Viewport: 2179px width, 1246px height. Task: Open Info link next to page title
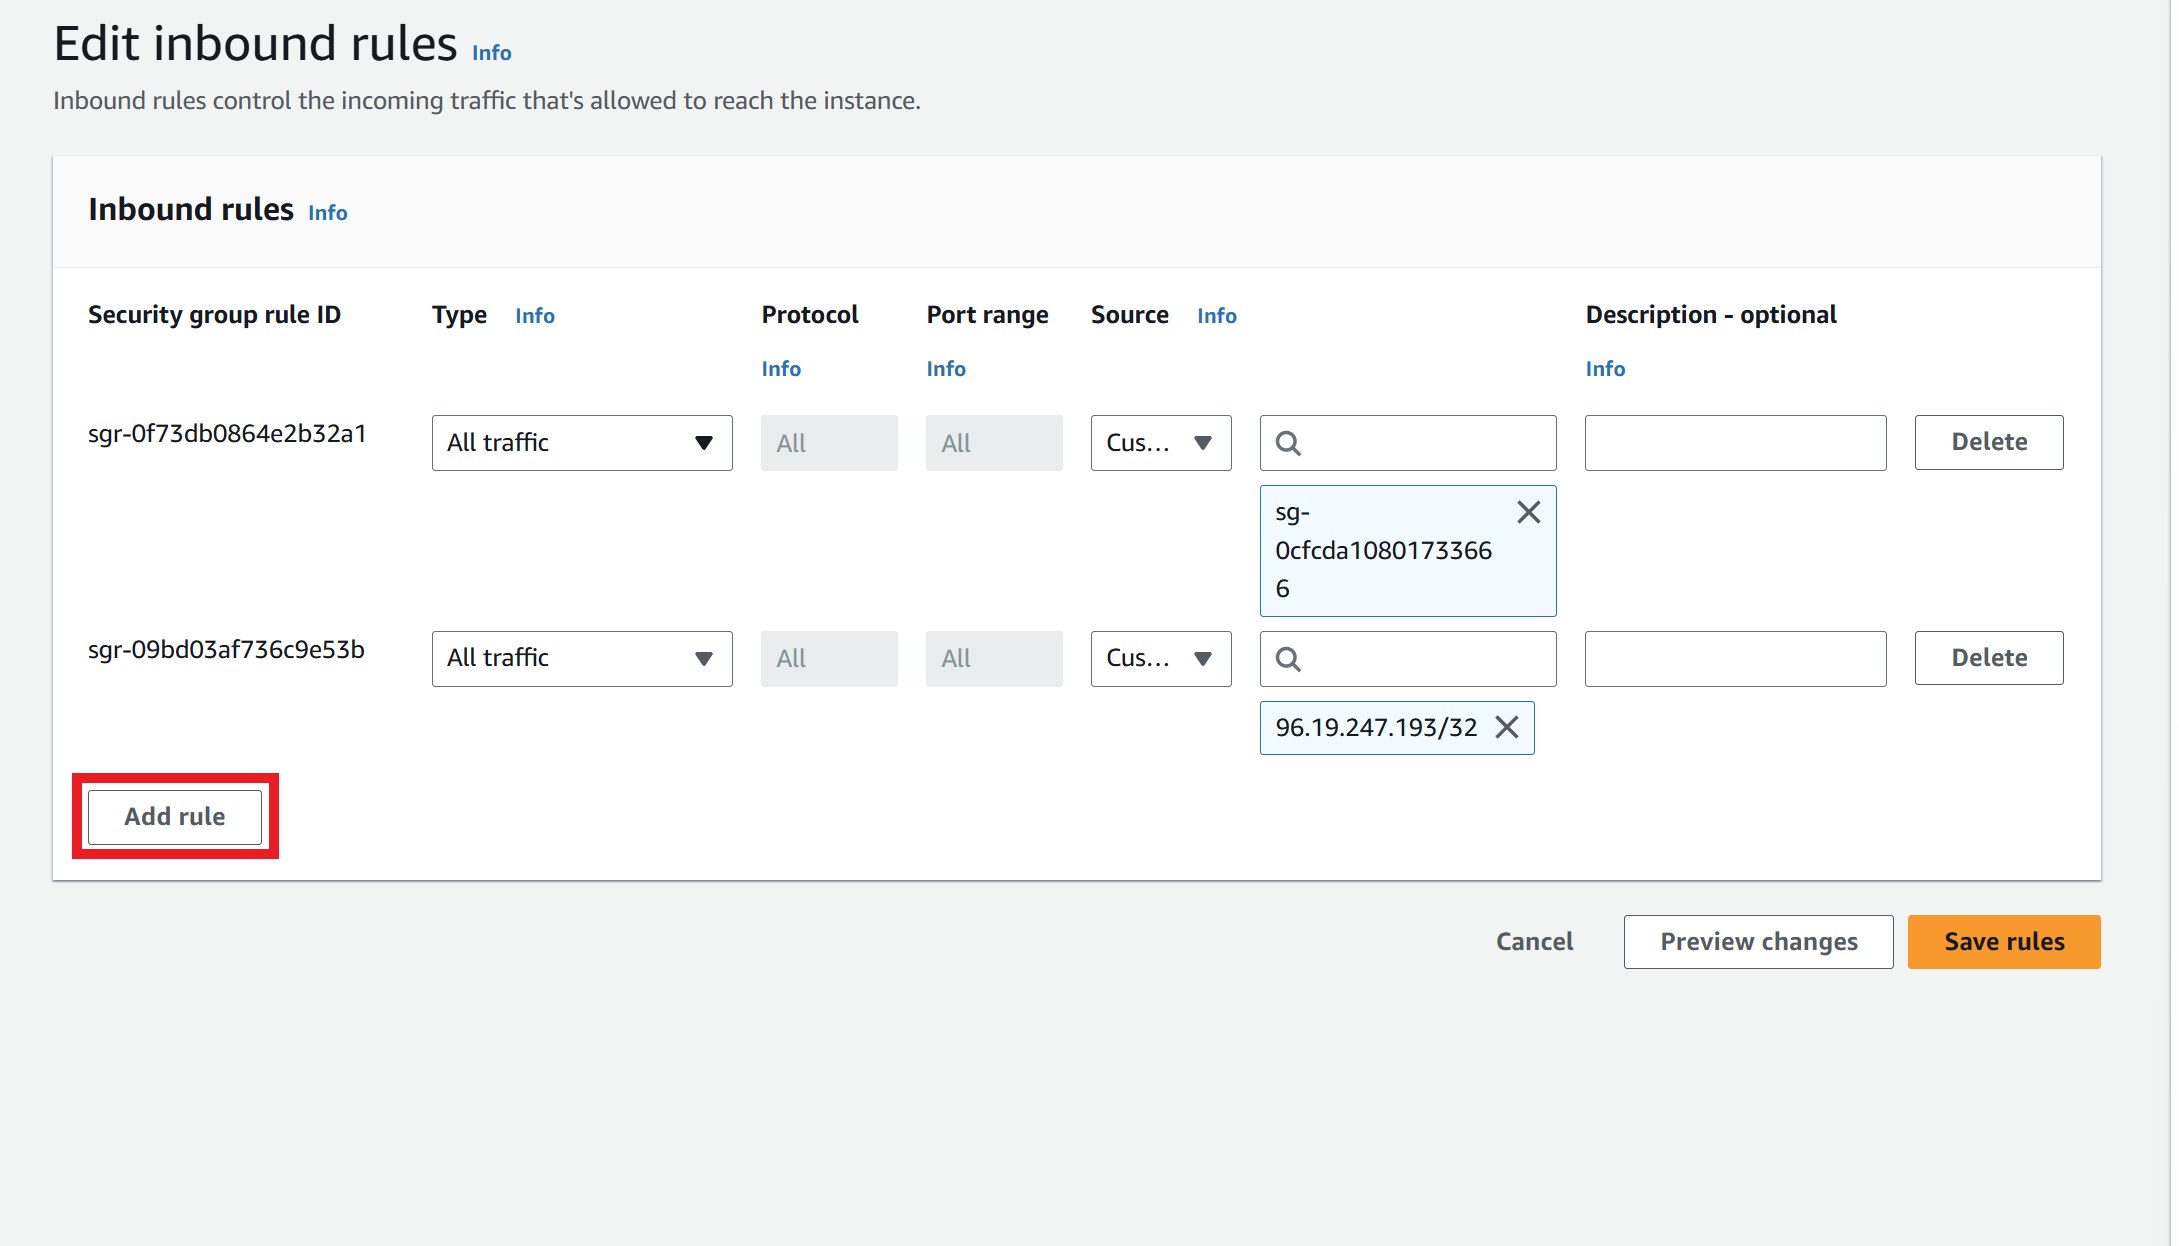(x=491, y=53)
